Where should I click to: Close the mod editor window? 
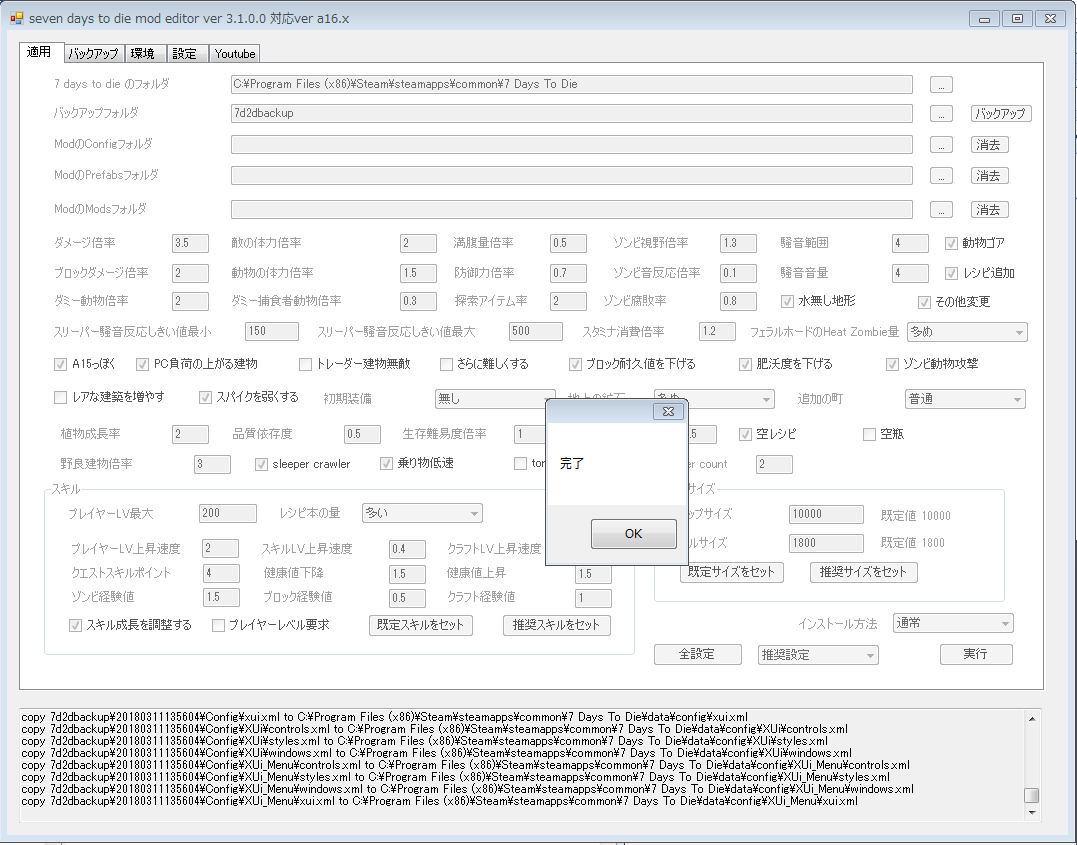[1050, 19]
